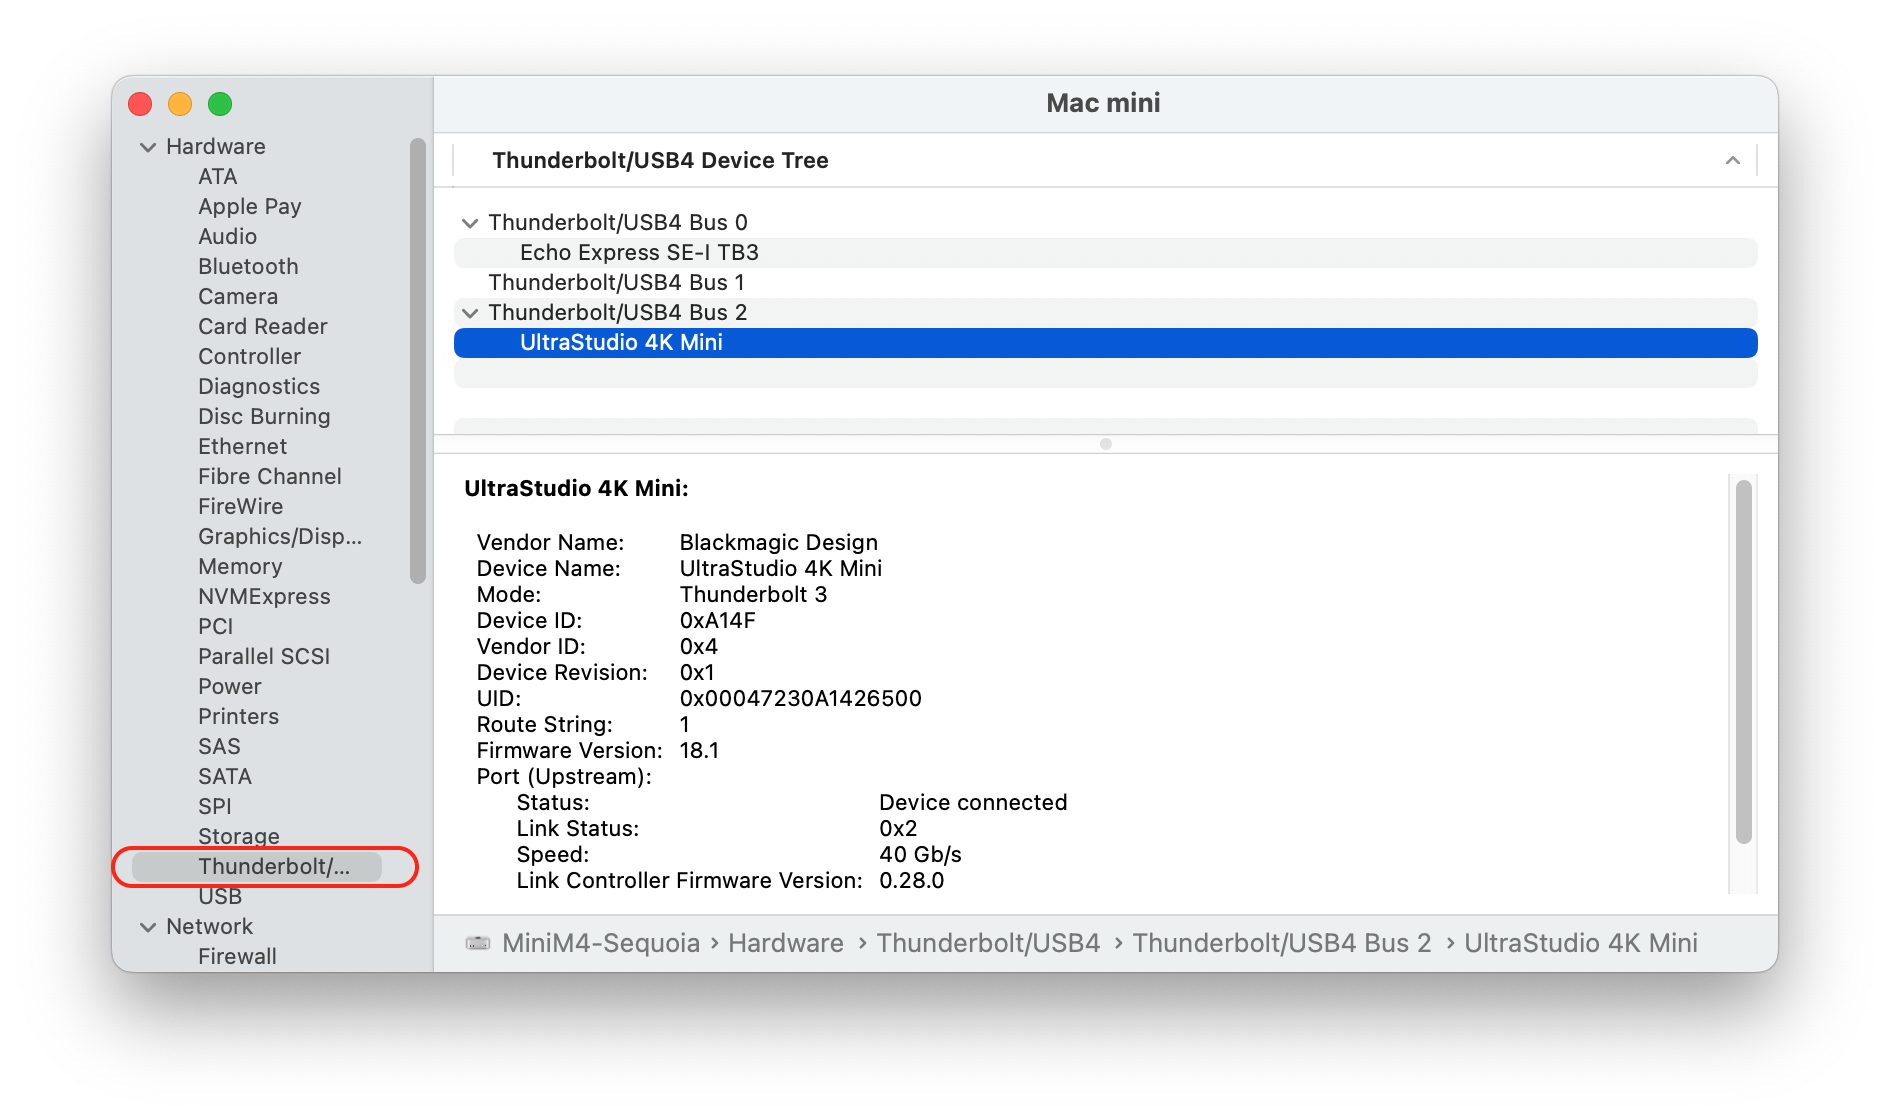Click the split-pane divider handle dot
1890x1120 pixels.
pos(1105,444)
